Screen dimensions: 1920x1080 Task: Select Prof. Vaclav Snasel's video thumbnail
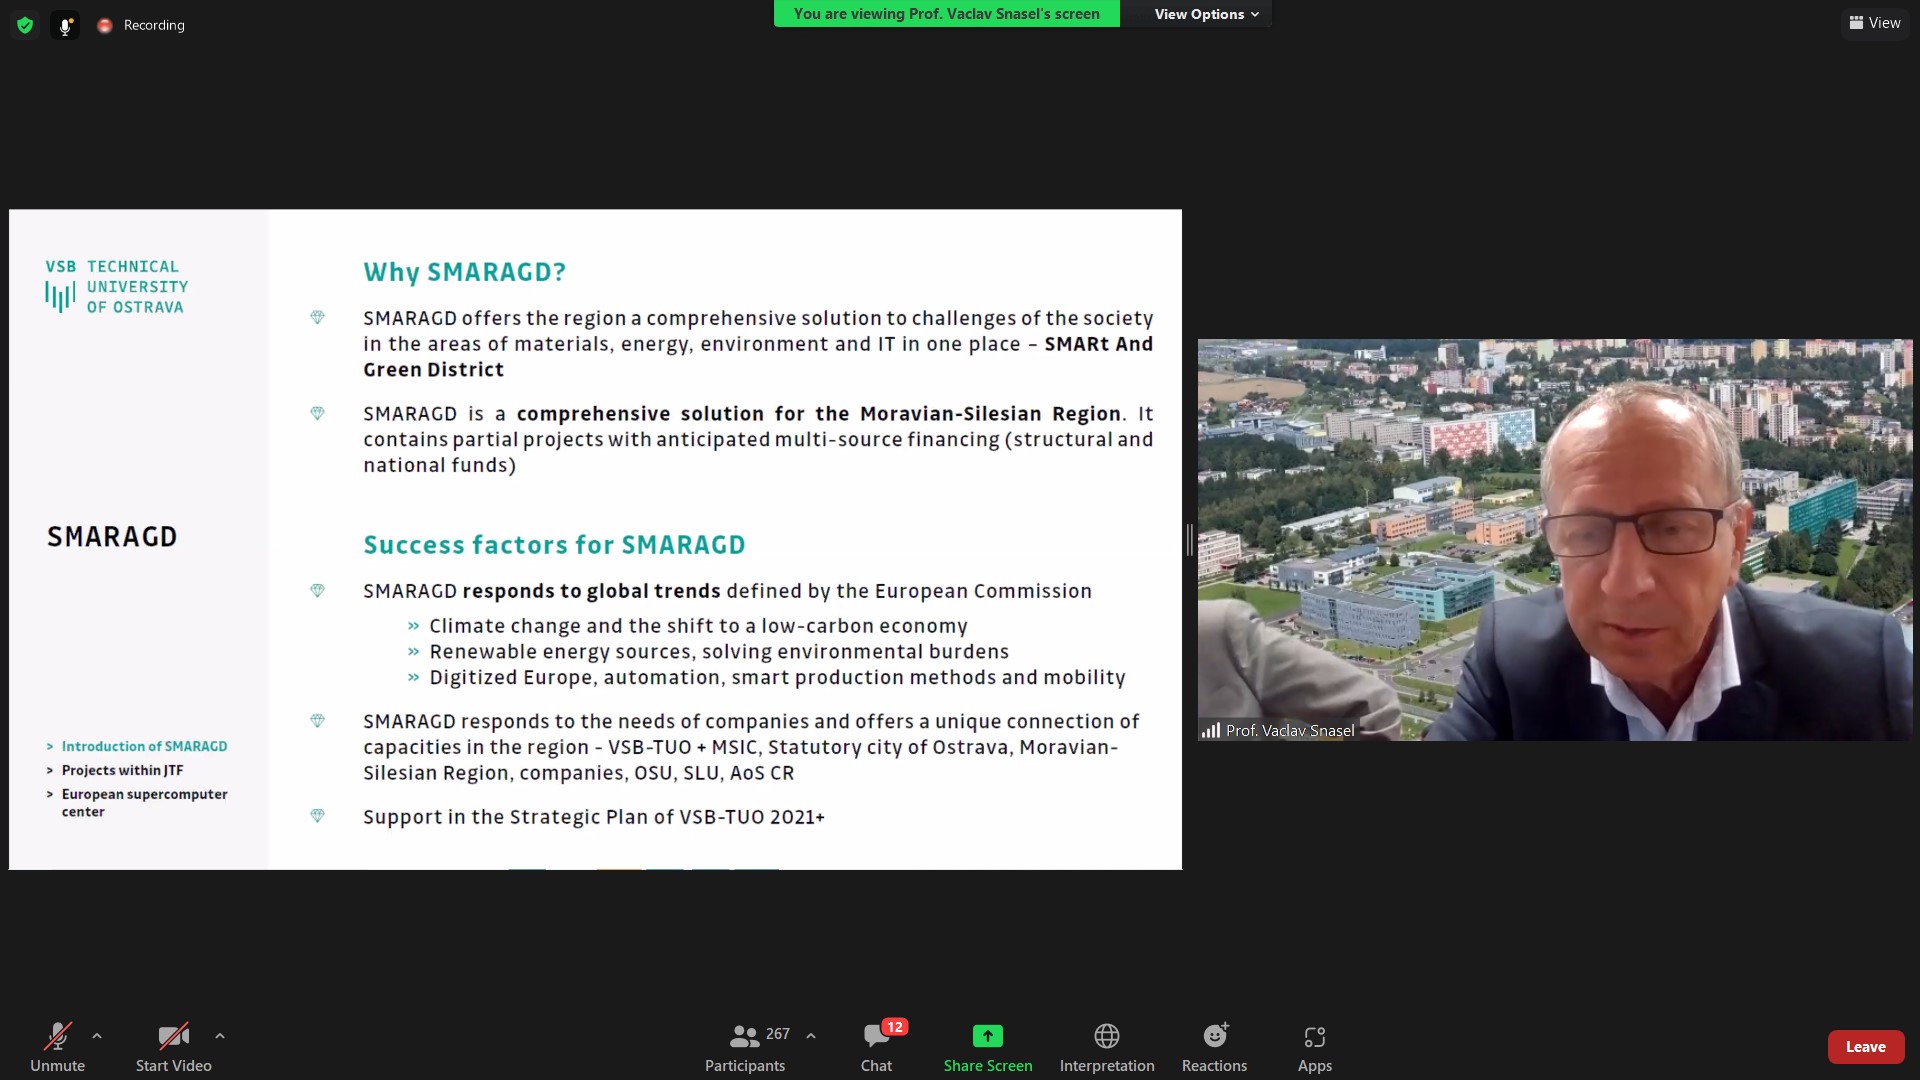click(1555, 540)
